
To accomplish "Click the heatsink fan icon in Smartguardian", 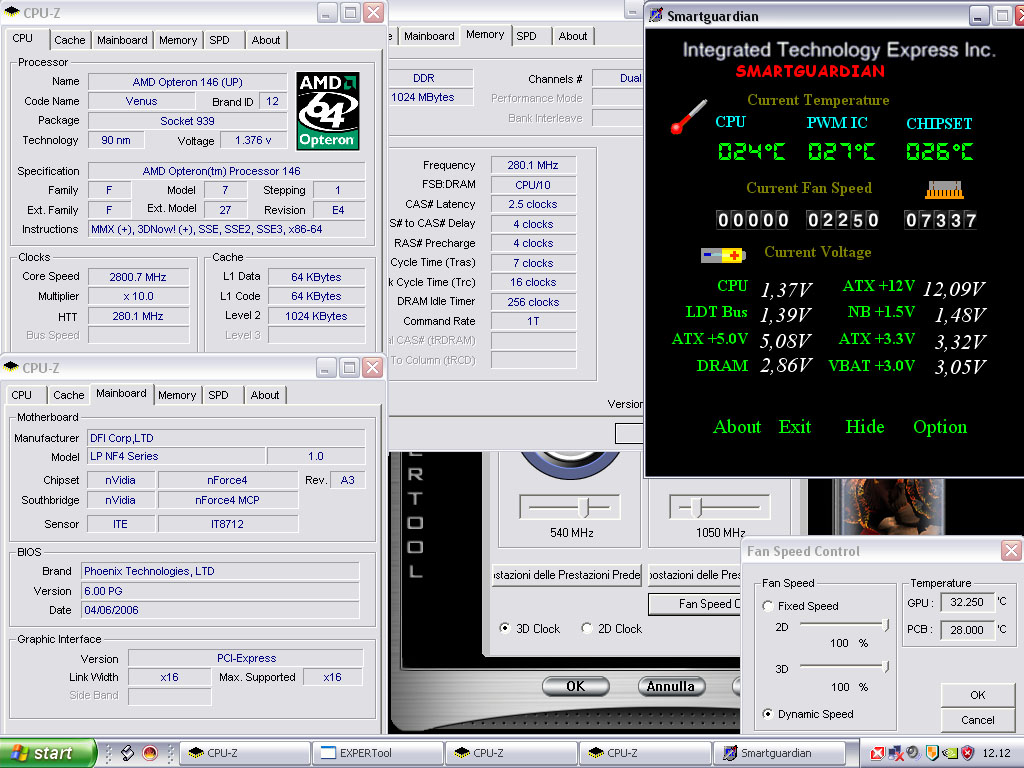I will 944,189.
